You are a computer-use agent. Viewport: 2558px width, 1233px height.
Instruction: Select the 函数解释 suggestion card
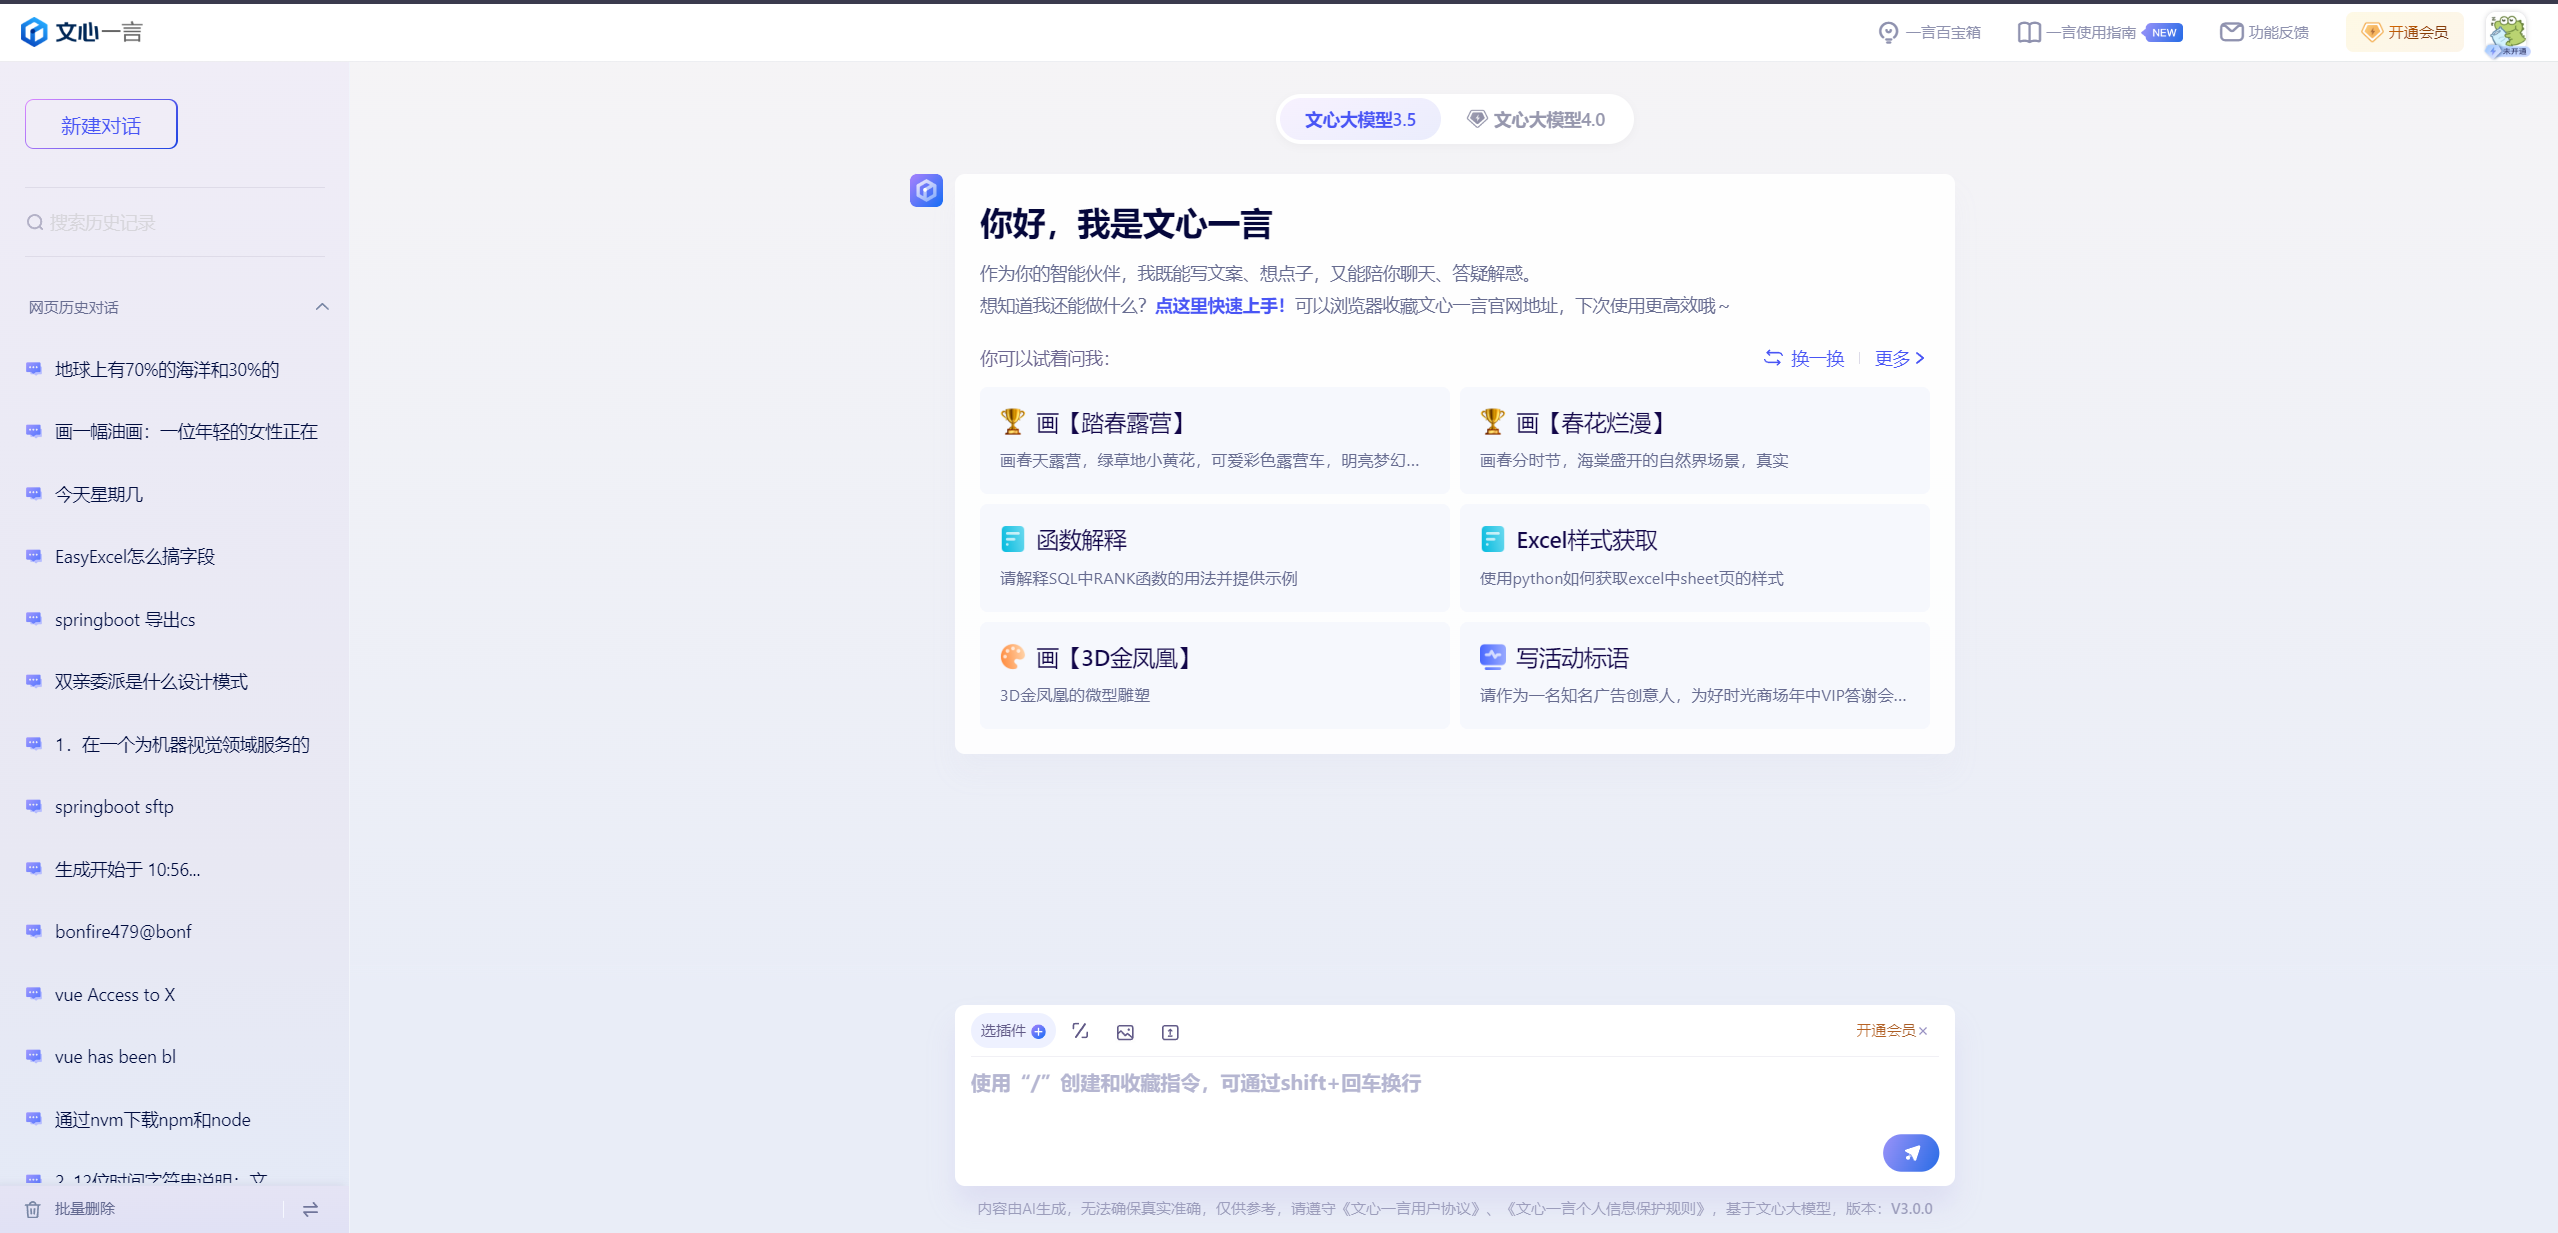(1214, 558)
